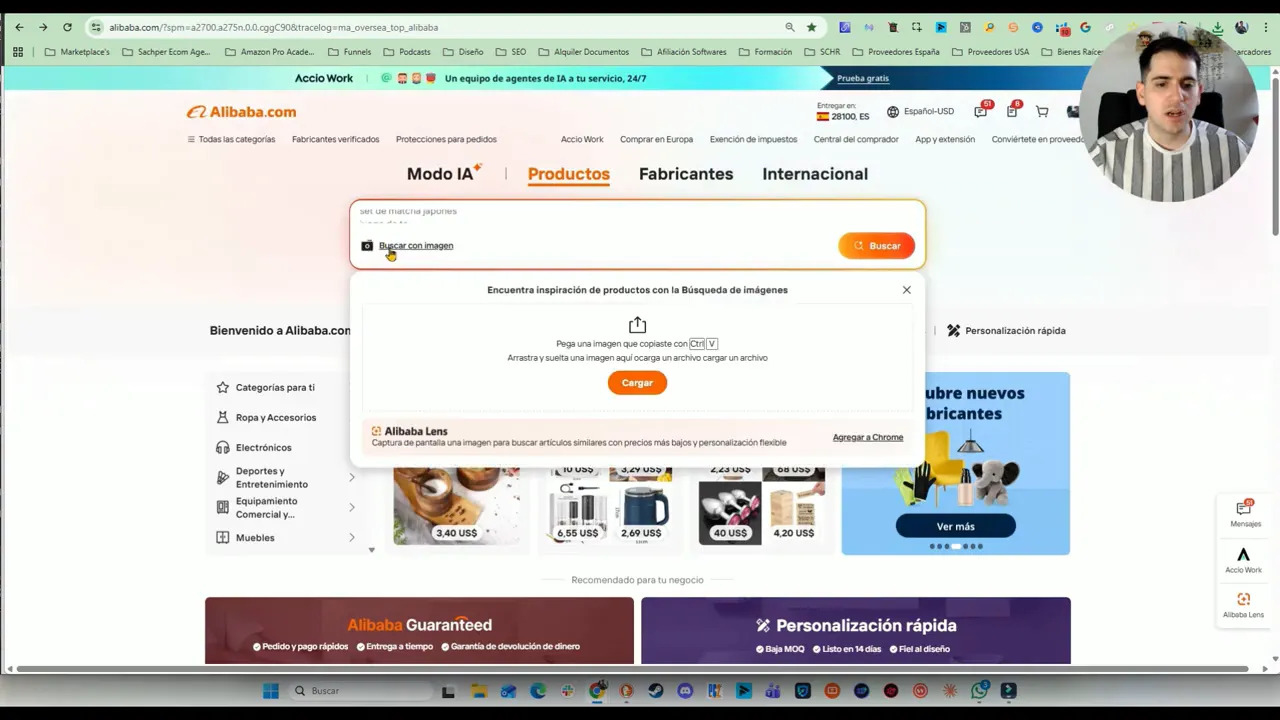Change delivery location 28100, ES

click(843, 112)
